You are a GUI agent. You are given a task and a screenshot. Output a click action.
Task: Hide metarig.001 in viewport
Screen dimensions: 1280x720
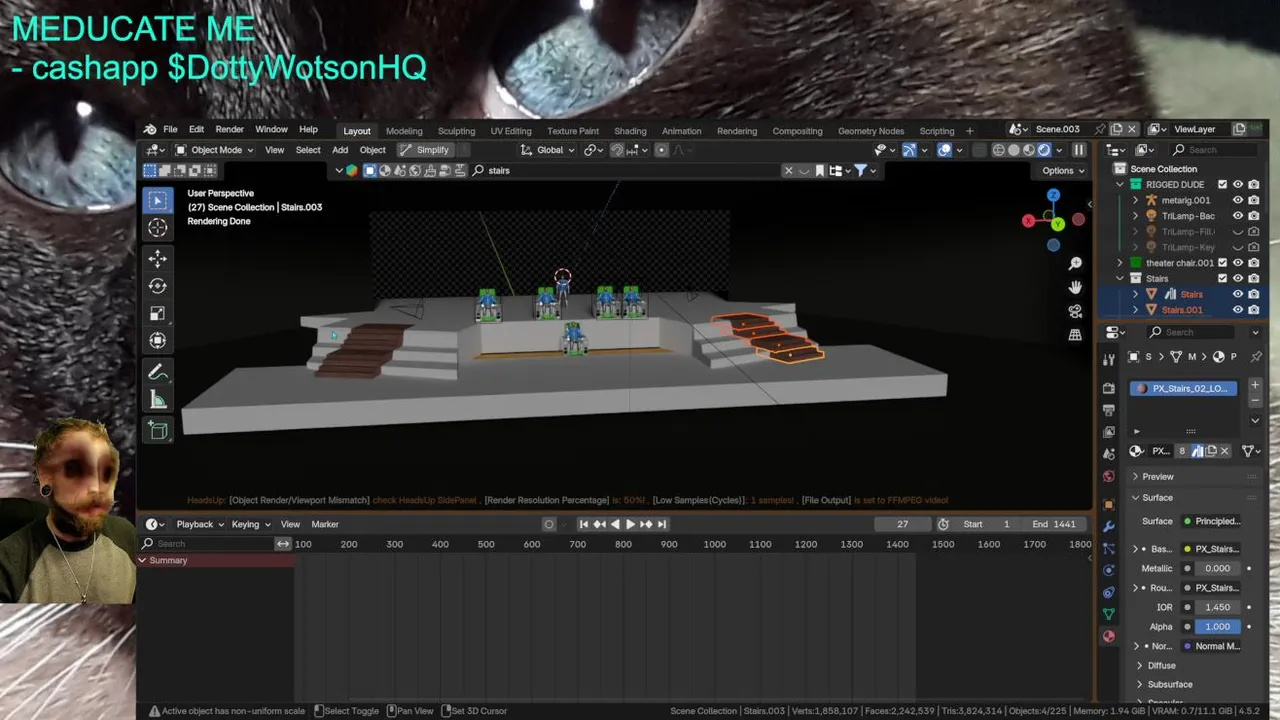[x=1238, y=200]
